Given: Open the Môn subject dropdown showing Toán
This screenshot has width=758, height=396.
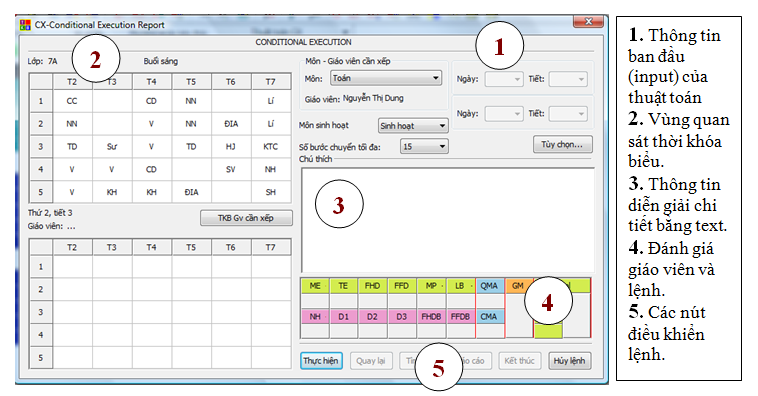Looking at the screenshot, I should [386, 78].
